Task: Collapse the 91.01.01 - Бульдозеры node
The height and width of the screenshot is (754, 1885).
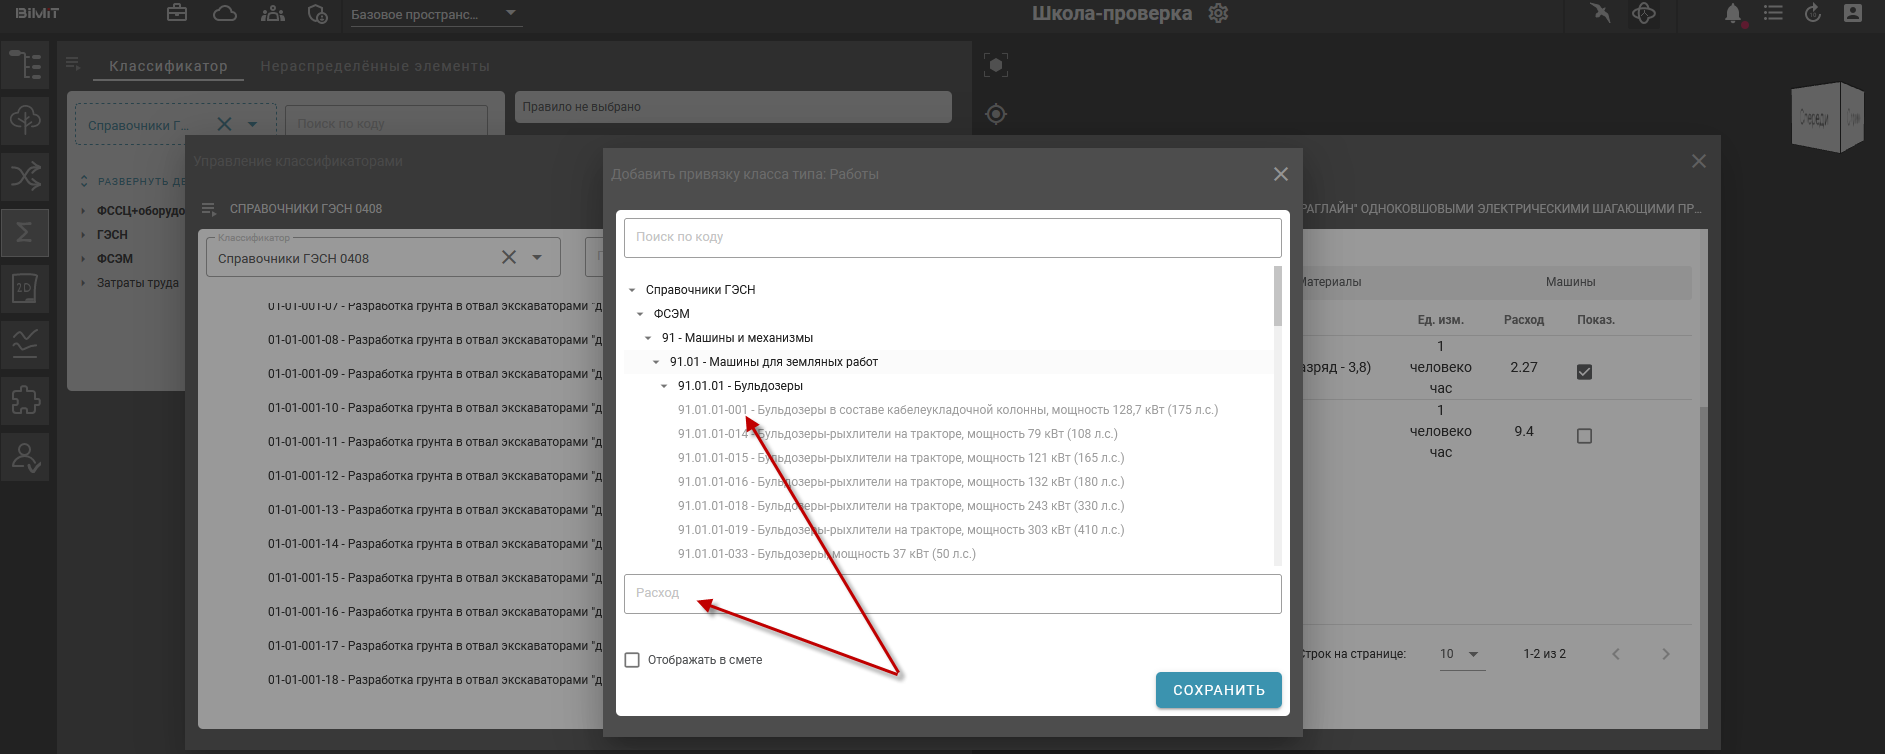Action: click(664, 386)
